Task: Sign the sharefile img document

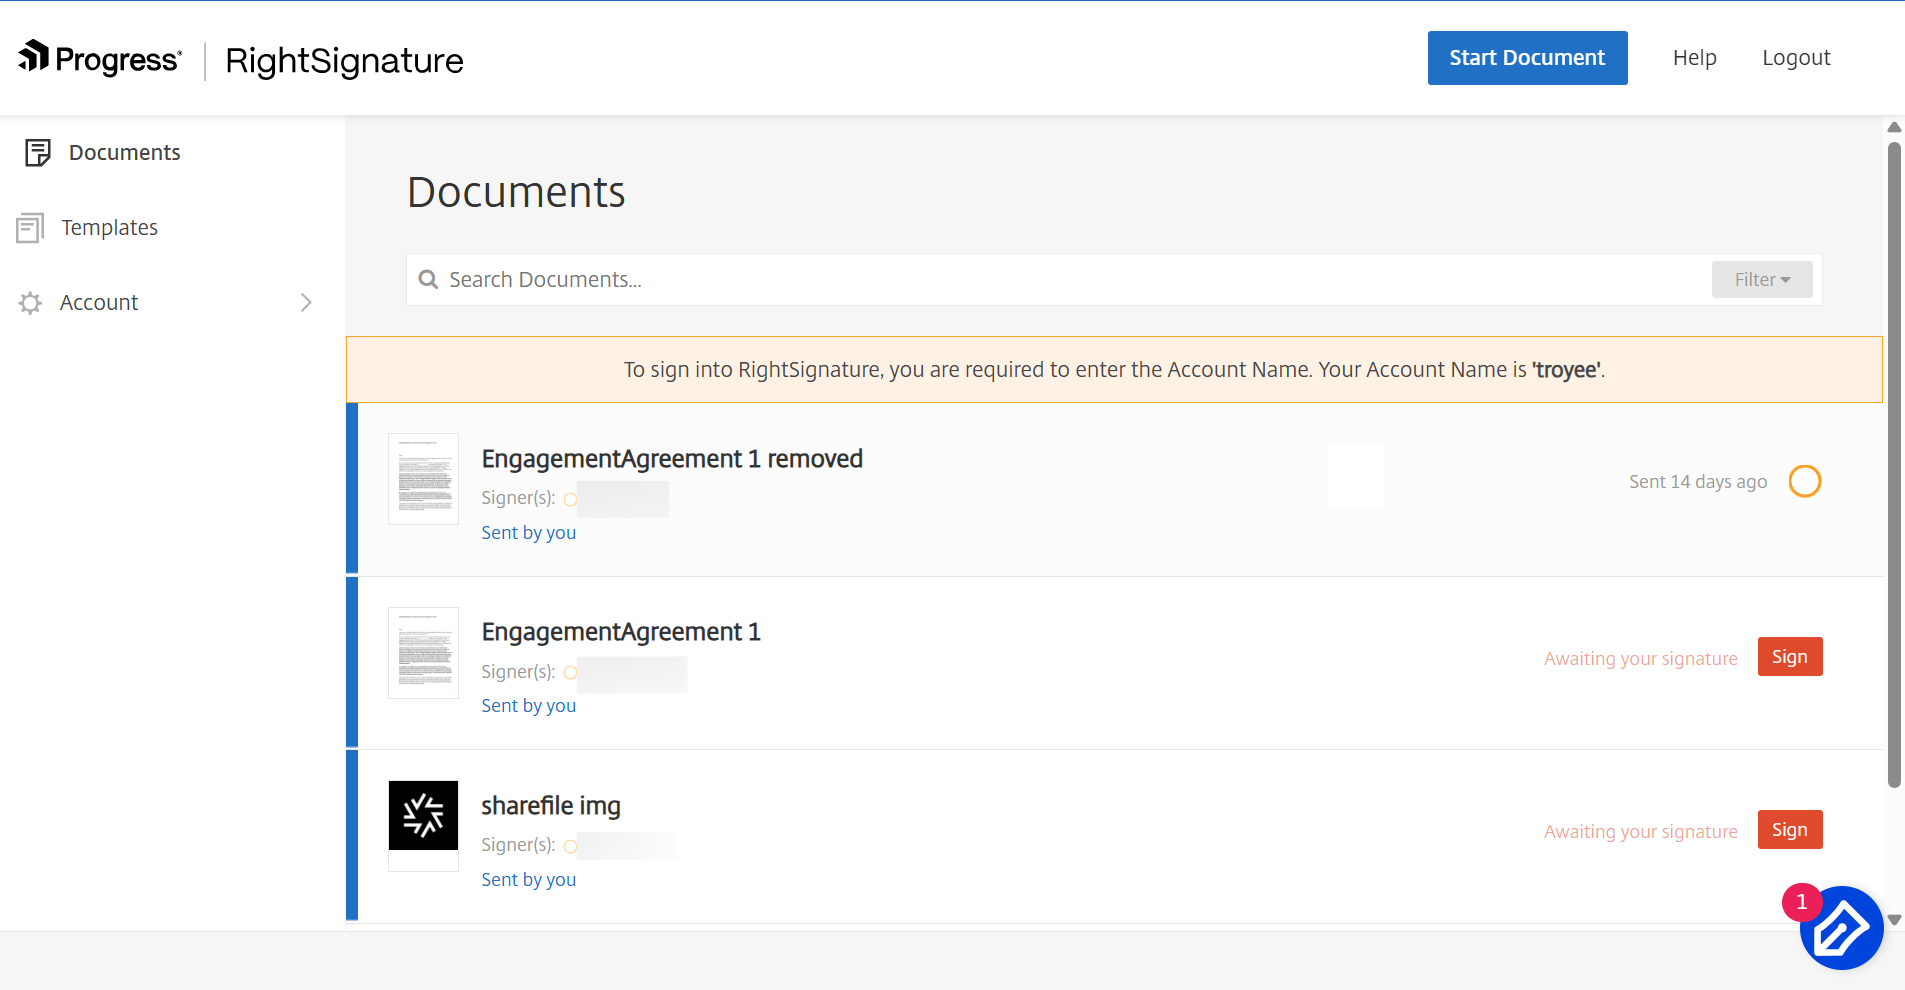Action: pyautogui.click(x=1790, y=830)
